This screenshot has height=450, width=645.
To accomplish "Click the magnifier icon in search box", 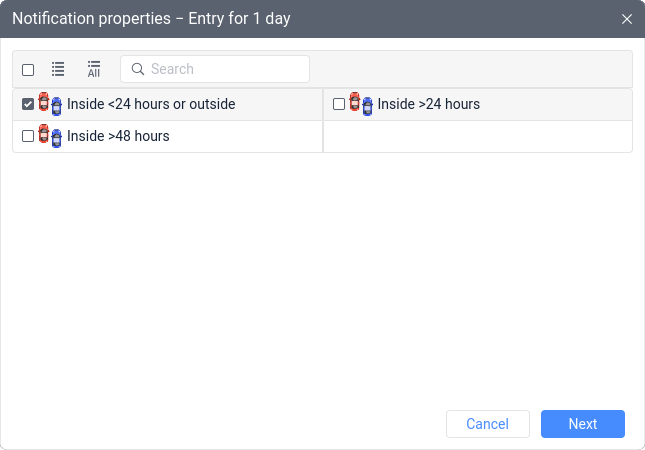I will click(138, 69).
